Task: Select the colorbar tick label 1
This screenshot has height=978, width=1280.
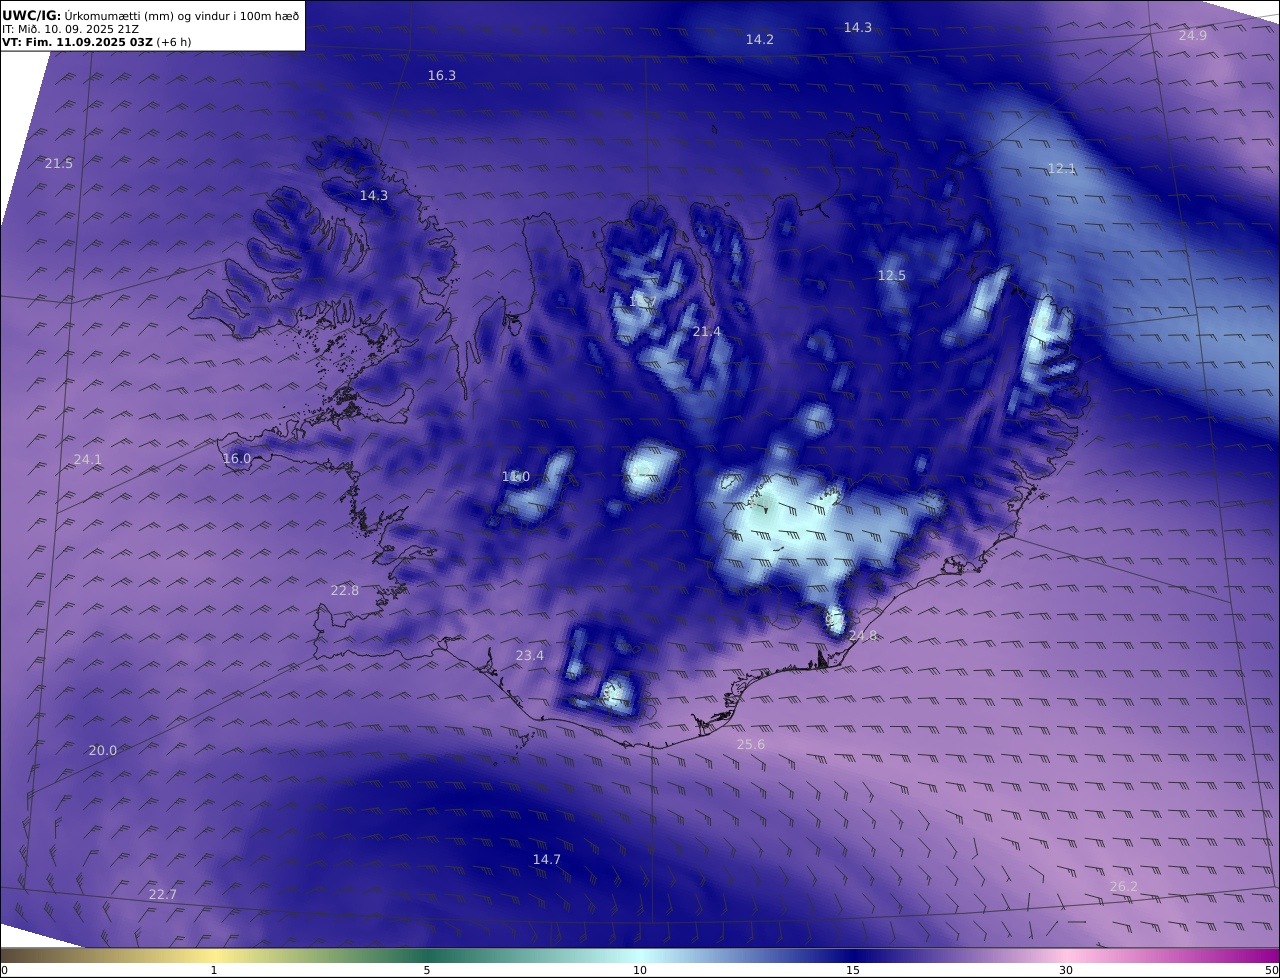Action: pos(214,970)
